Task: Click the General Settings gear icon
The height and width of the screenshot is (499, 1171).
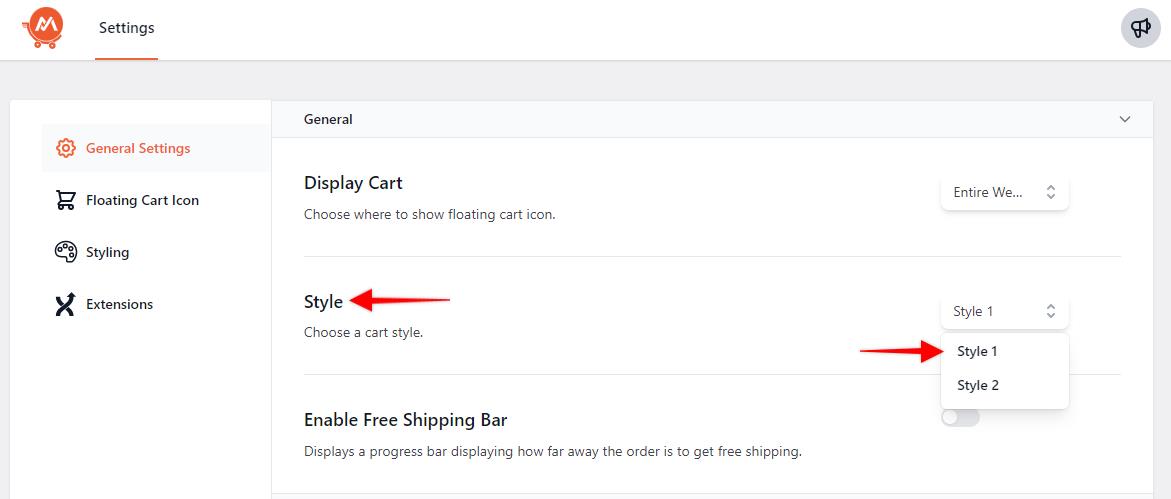Action: click(66, 148)
